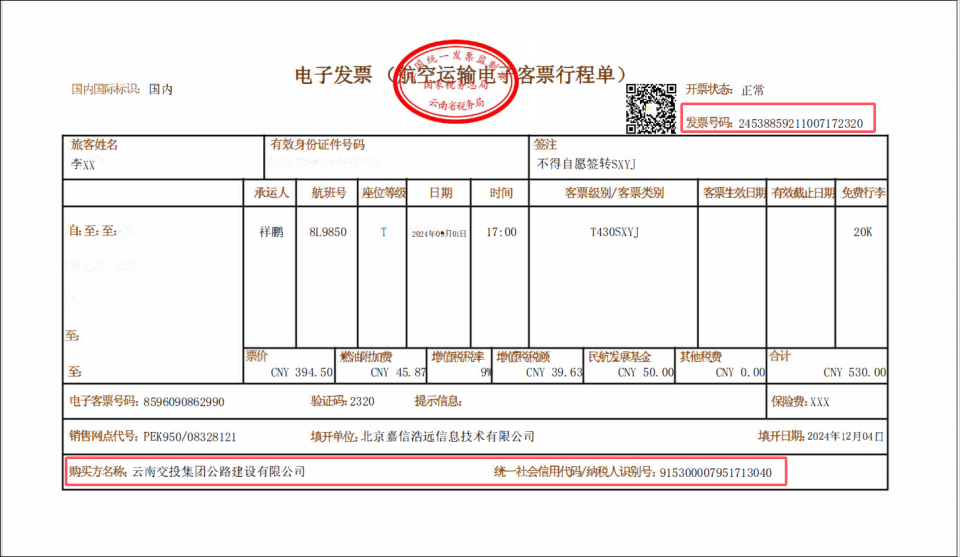Click other taxes 'CNY 0.00'
Image resolution: width=960 pixels, height=557 pixels.
[x=740, y=372]
